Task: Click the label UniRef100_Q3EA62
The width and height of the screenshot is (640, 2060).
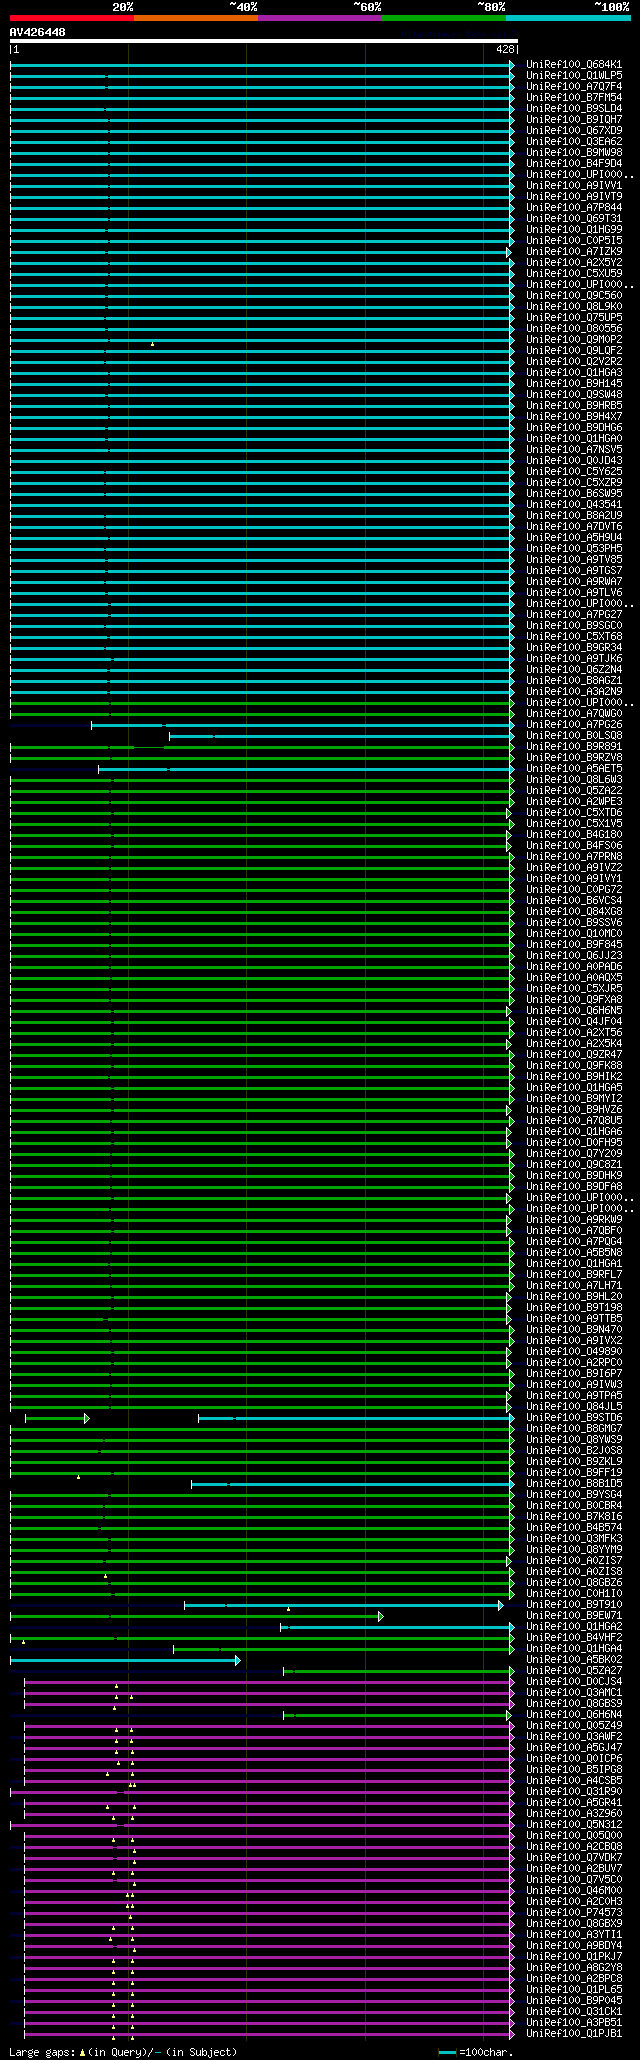Action: tap(574, 141)
